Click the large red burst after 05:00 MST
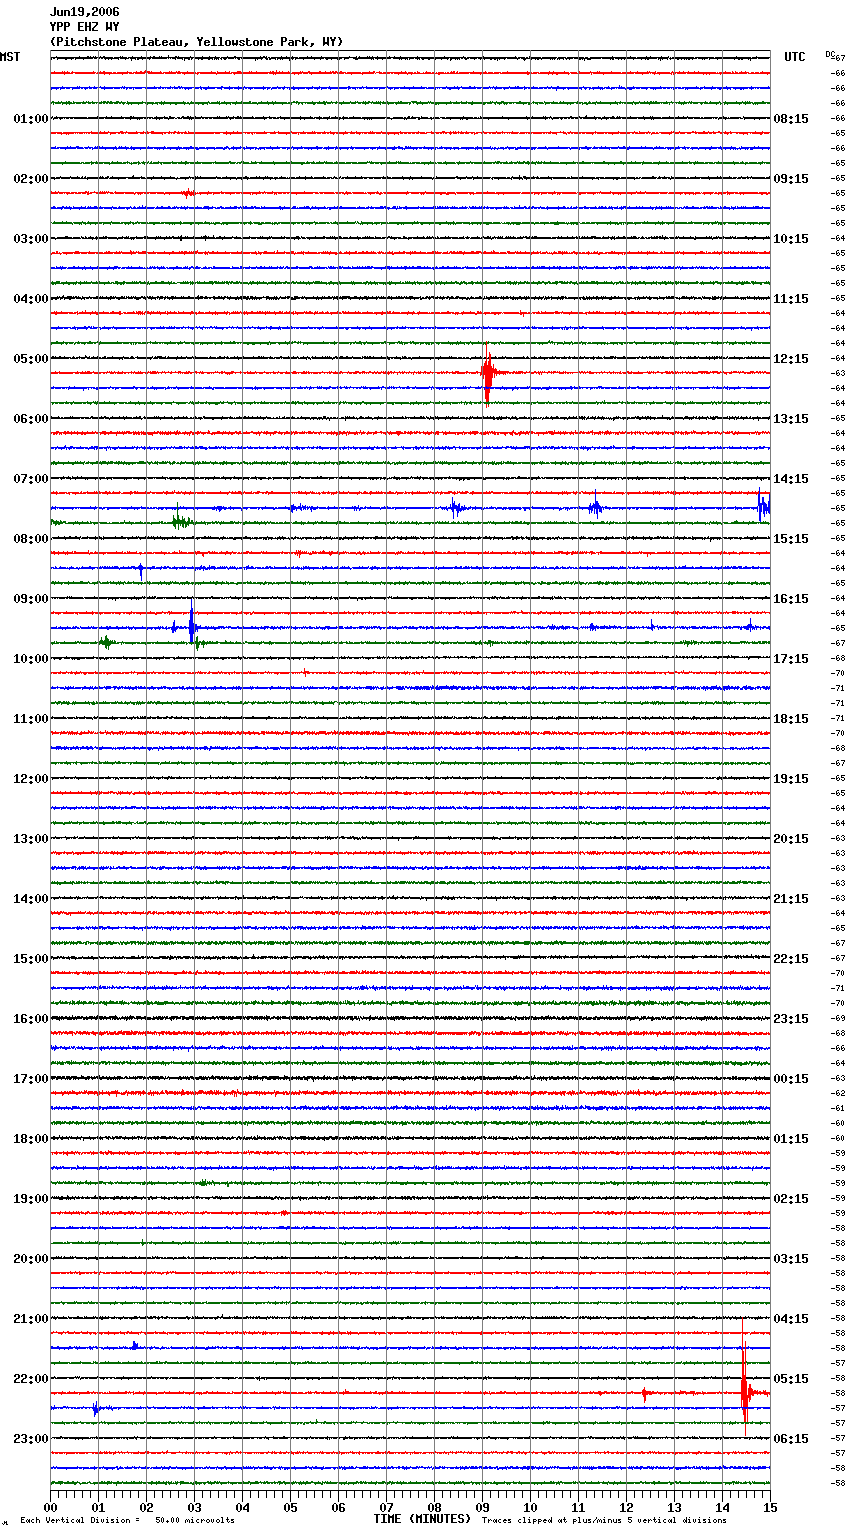Viewport: 850px width, 1534px height. (488, 373)
